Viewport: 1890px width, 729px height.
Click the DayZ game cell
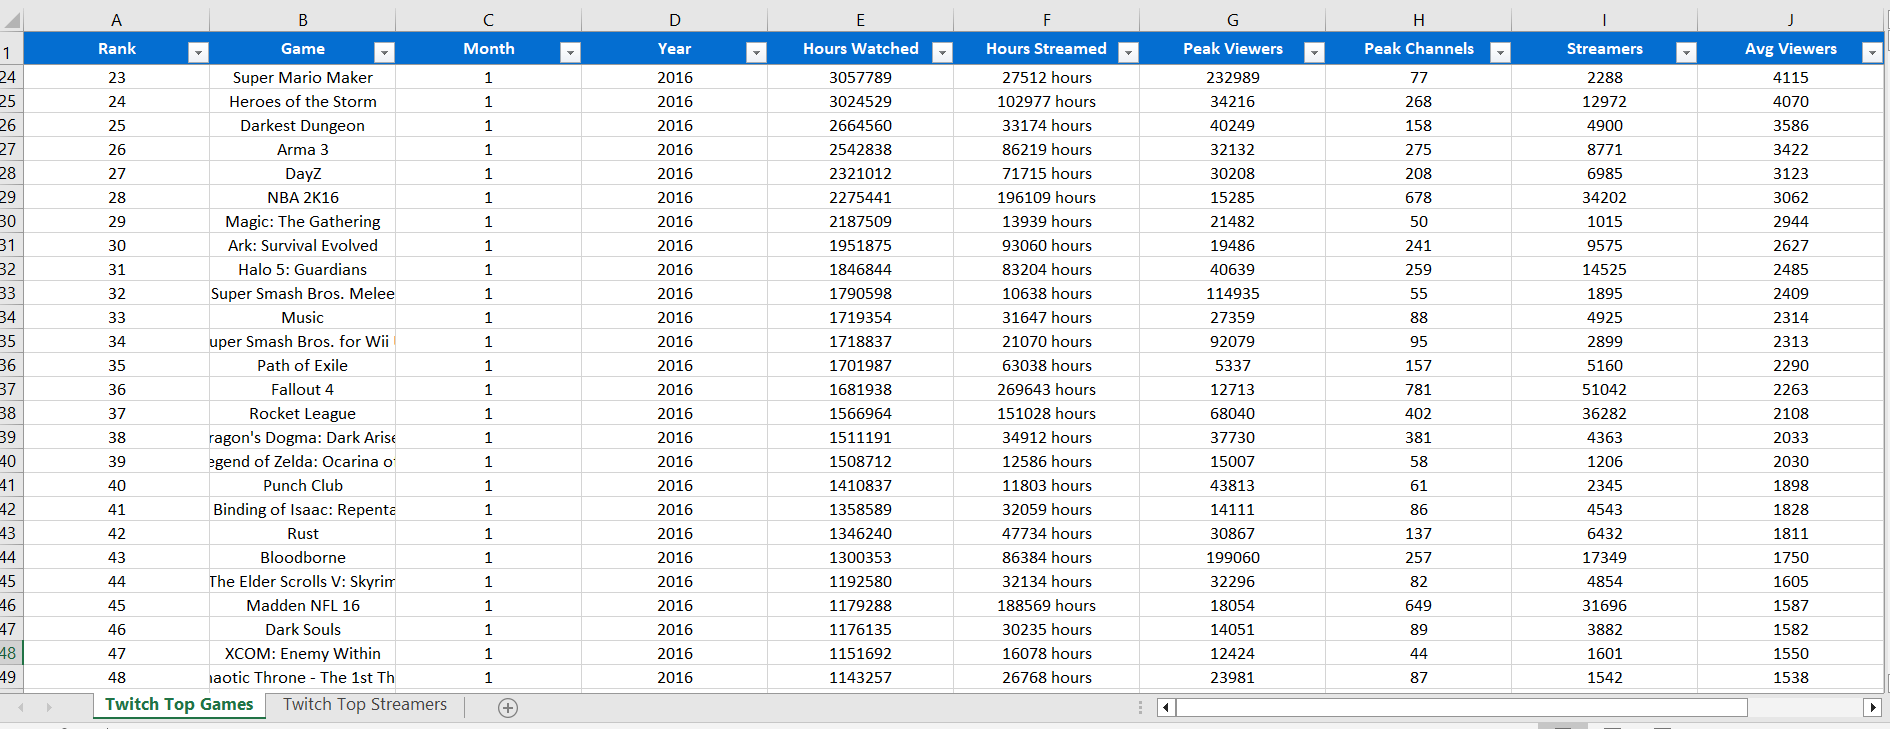(x=302, y=173)
